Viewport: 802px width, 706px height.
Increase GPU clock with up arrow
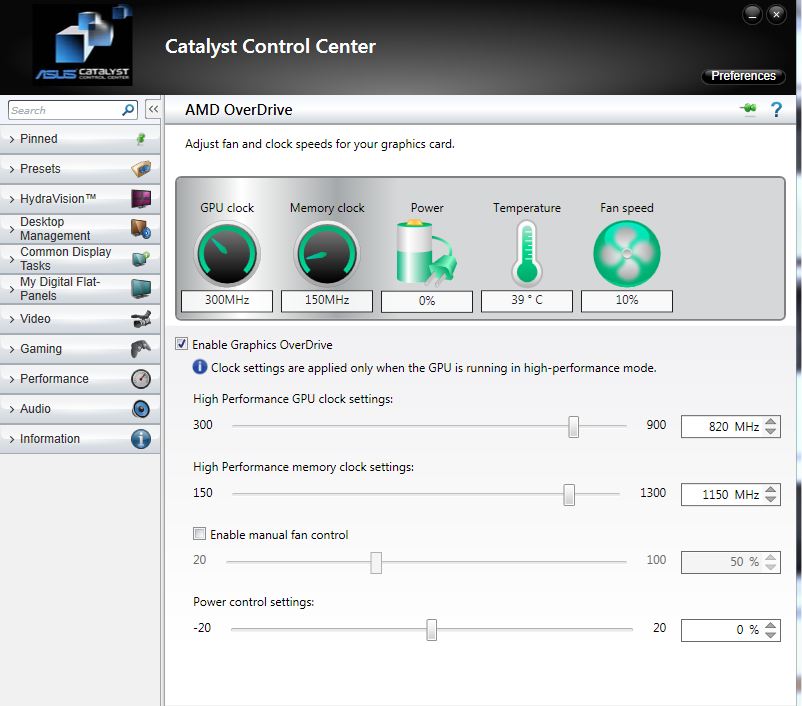point(770,422)
